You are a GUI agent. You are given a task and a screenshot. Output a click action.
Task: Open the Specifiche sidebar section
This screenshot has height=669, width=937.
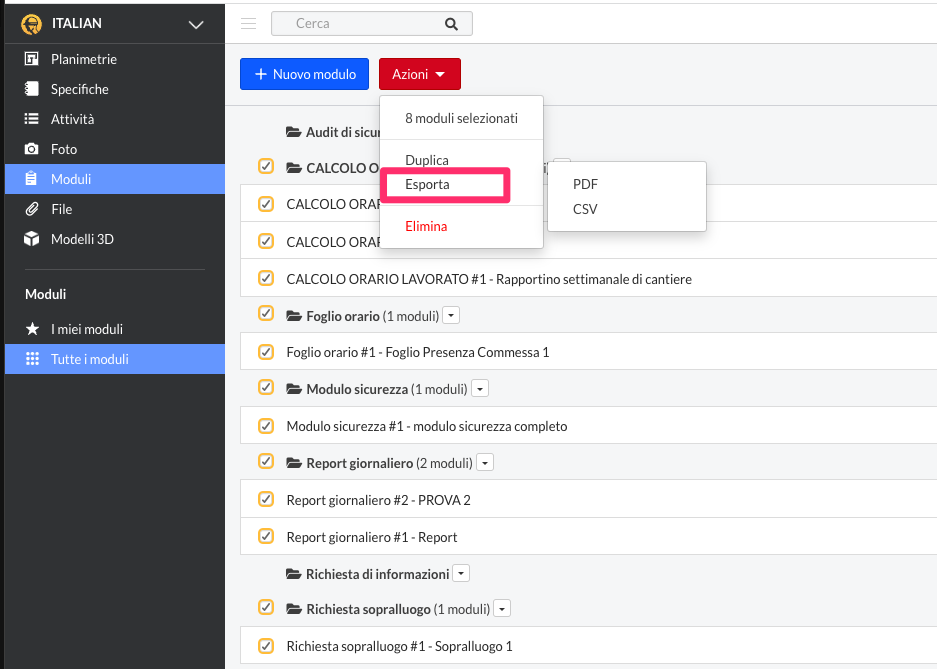tap(79, 89)
